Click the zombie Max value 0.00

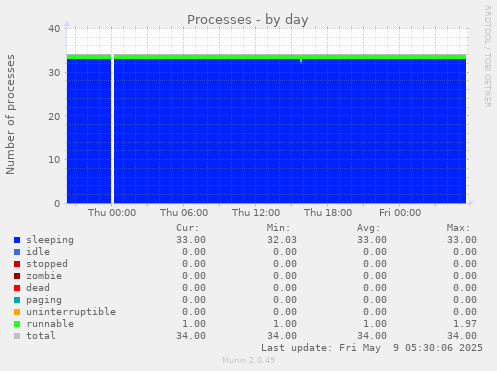(465, 276)
